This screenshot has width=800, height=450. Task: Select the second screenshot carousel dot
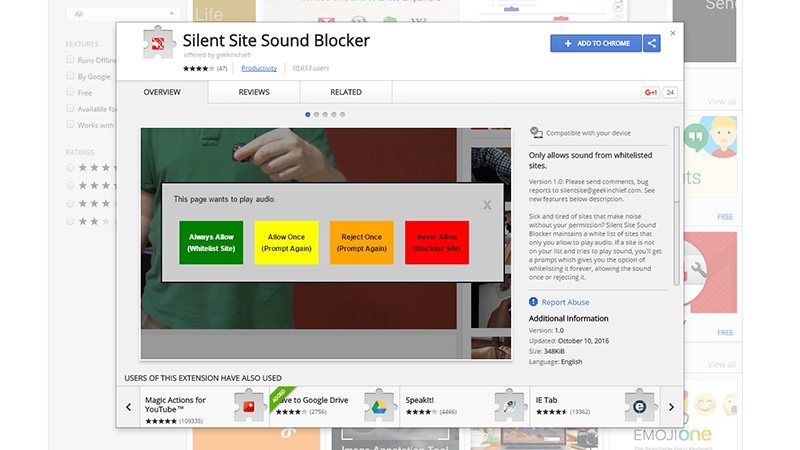(316, 115)
